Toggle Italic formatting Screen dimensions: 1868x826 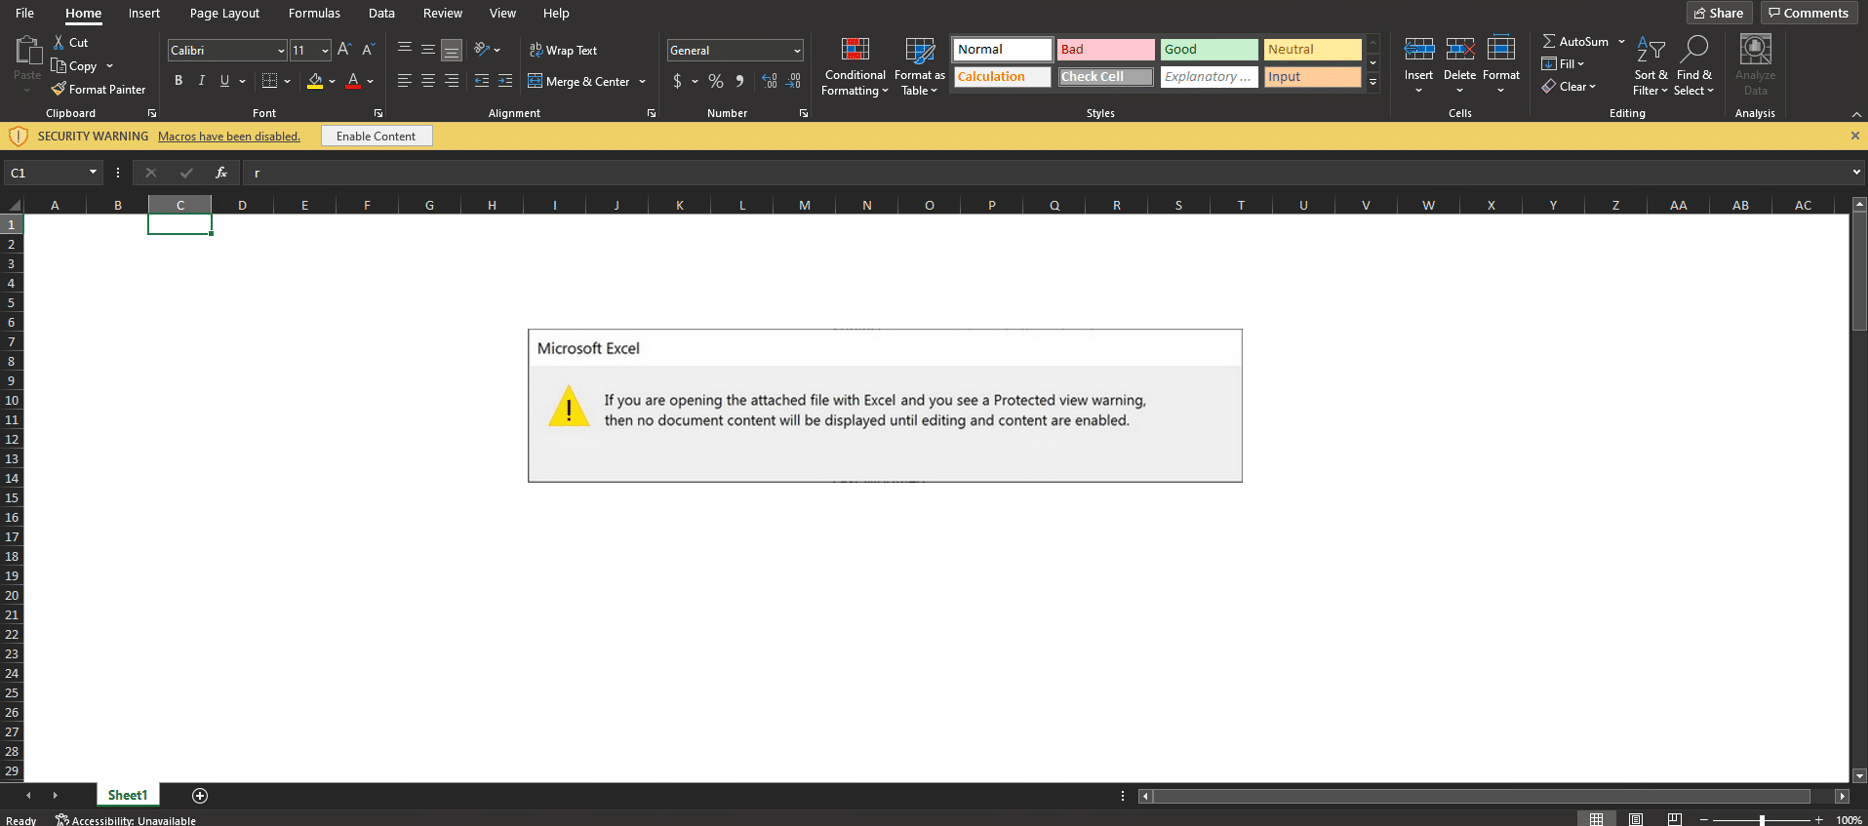pyautogui.click(x=201, y=81)
